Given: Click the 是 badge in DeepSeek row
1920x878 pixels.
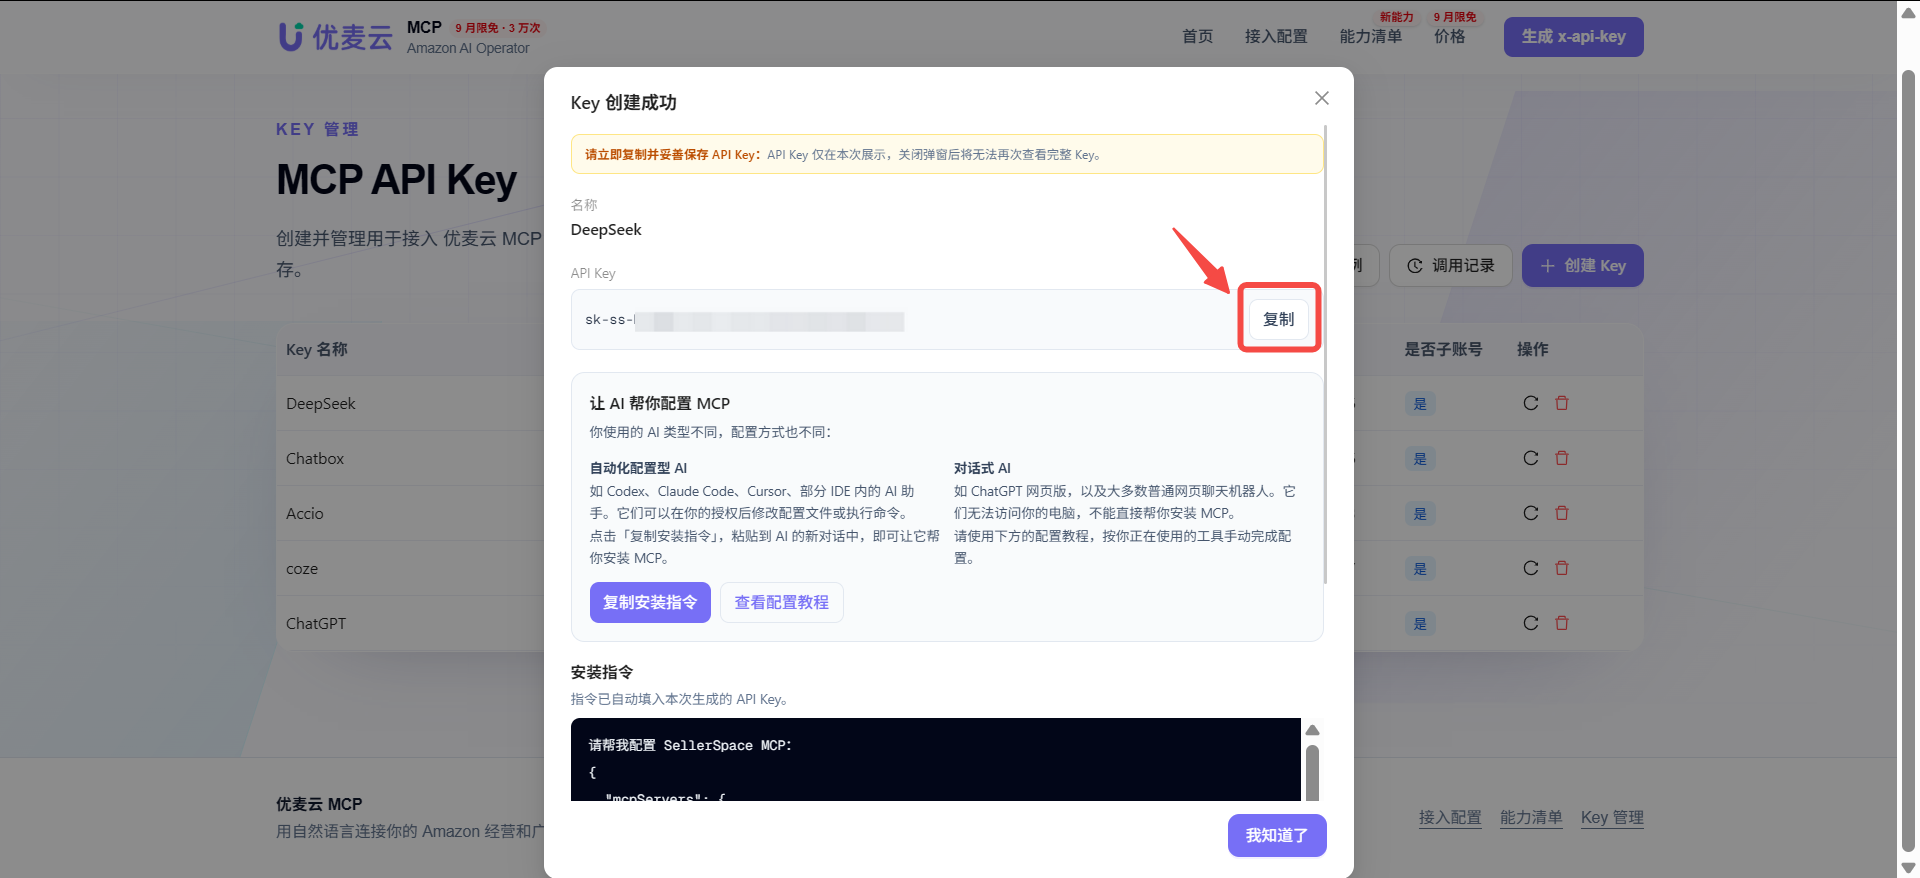Looking at the screenshot, I should (1420, 404).
